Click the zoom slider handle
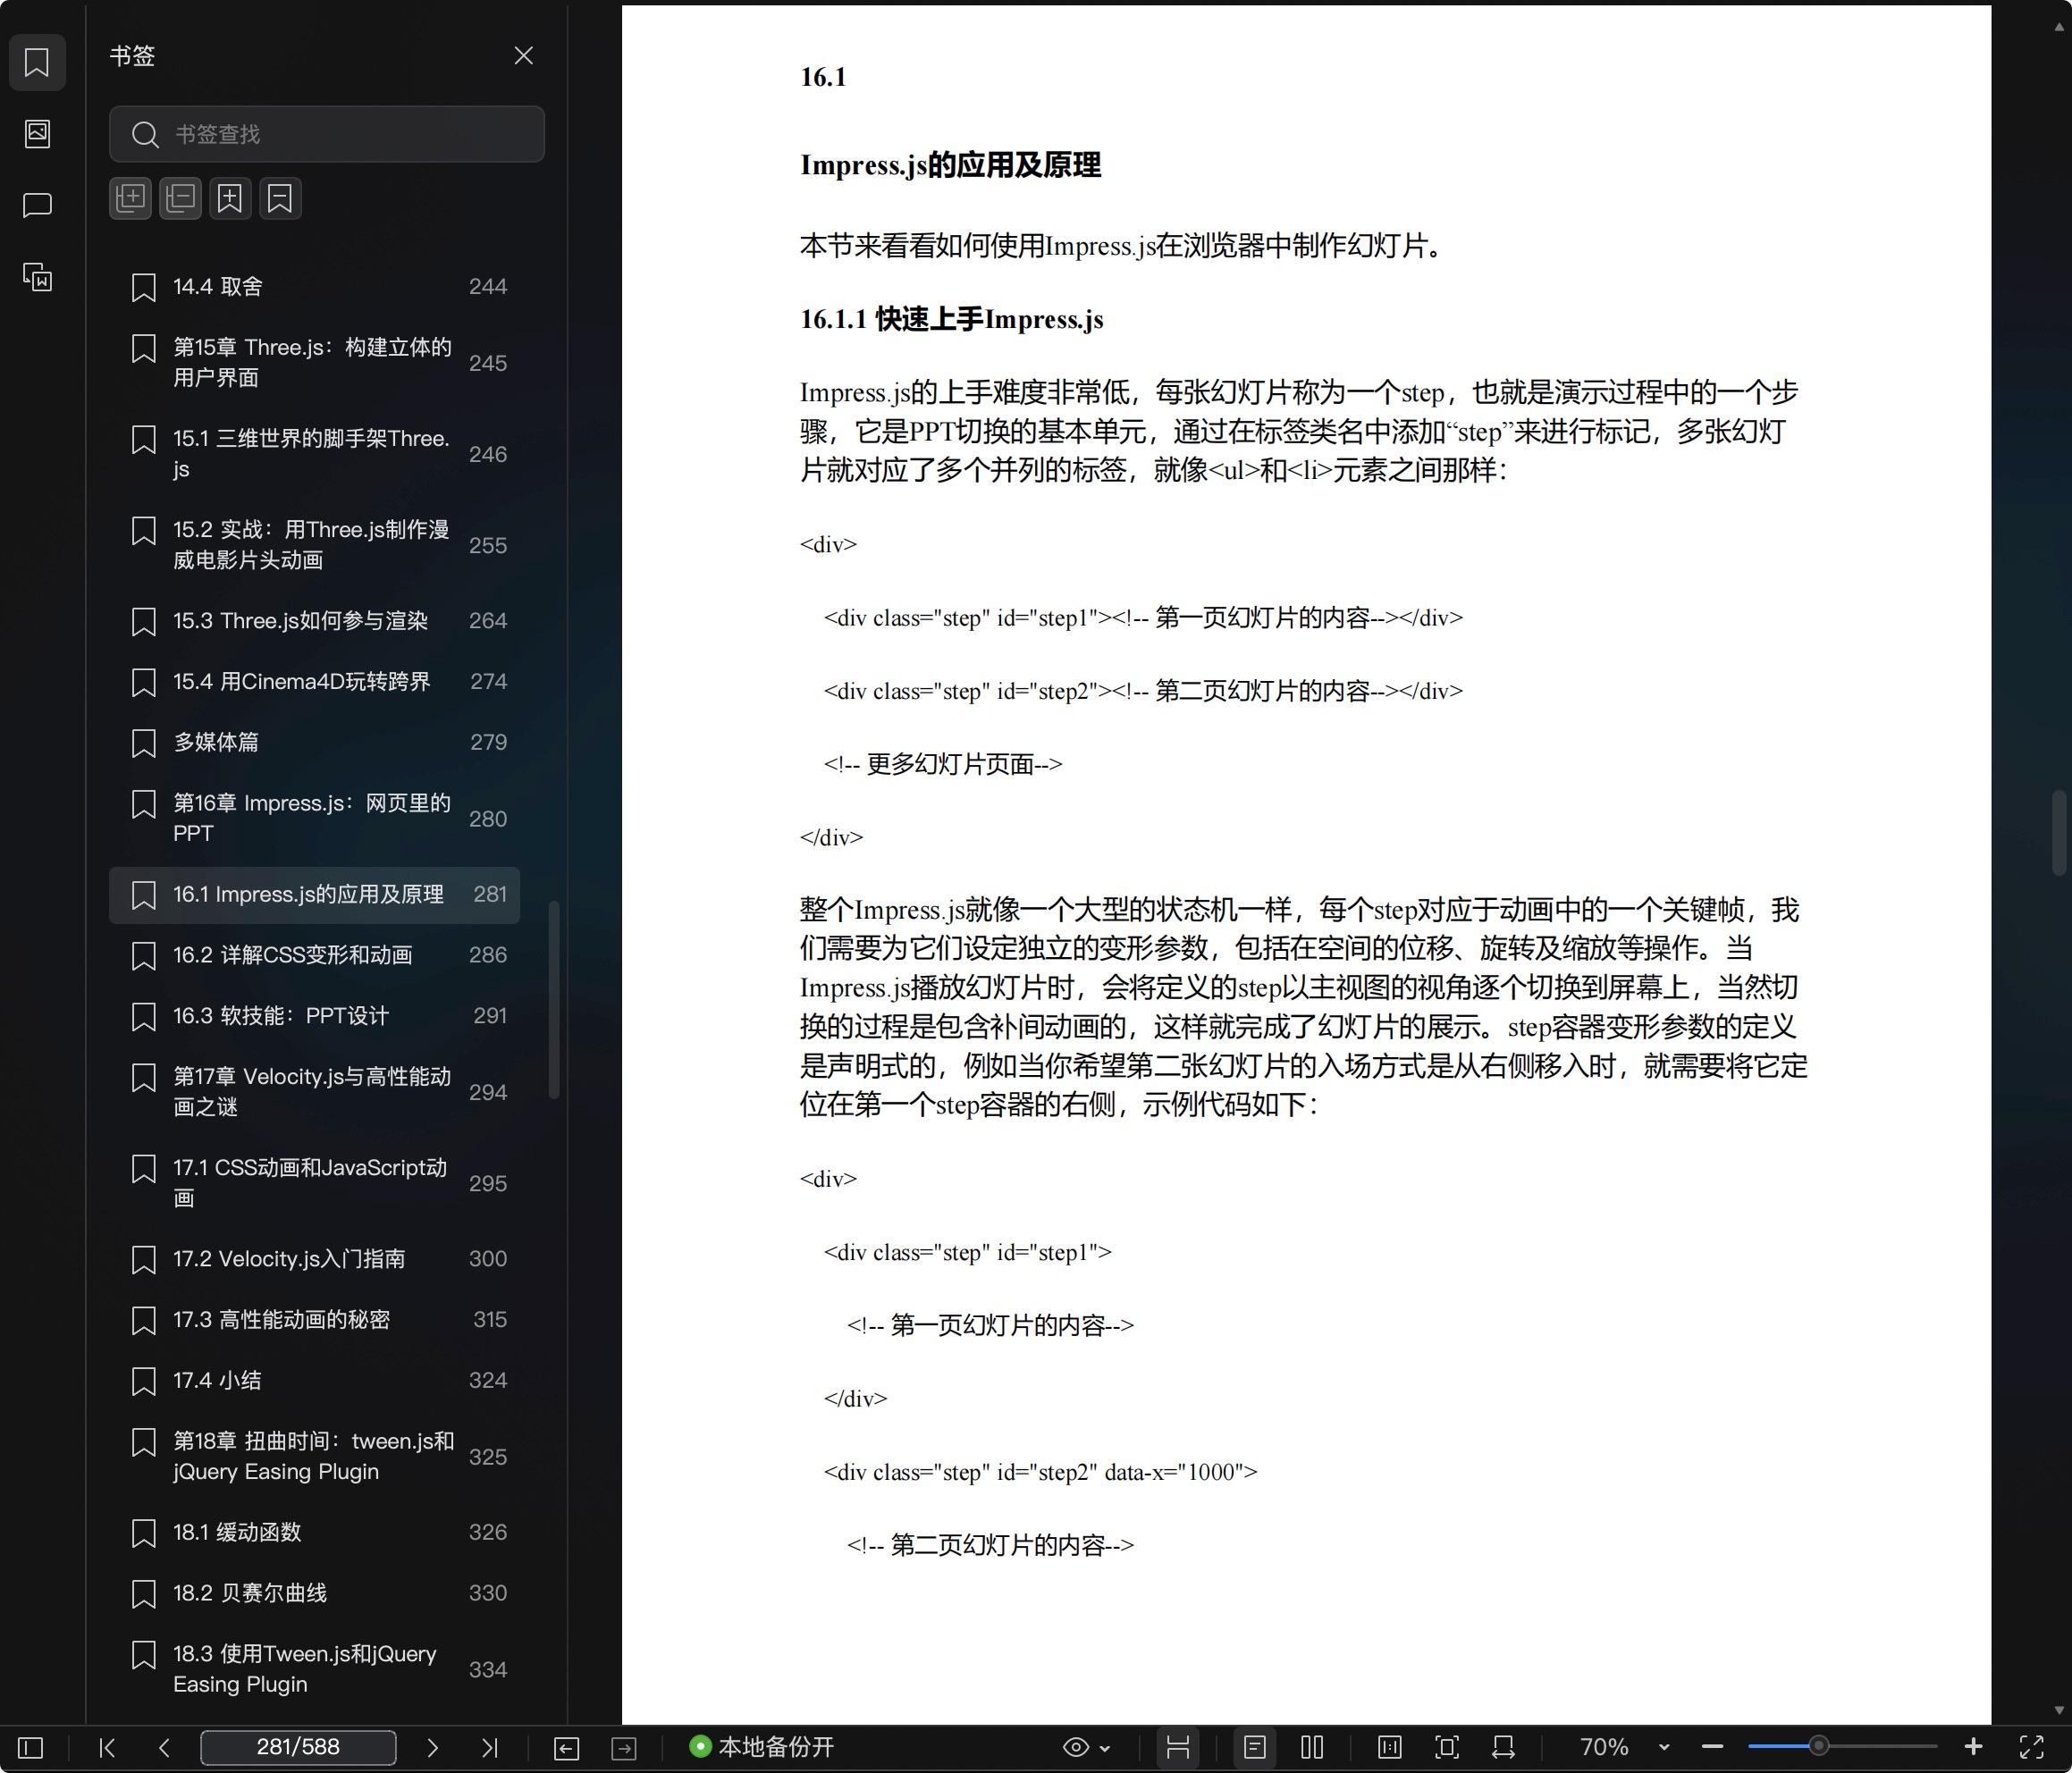 [1819, 1747]
